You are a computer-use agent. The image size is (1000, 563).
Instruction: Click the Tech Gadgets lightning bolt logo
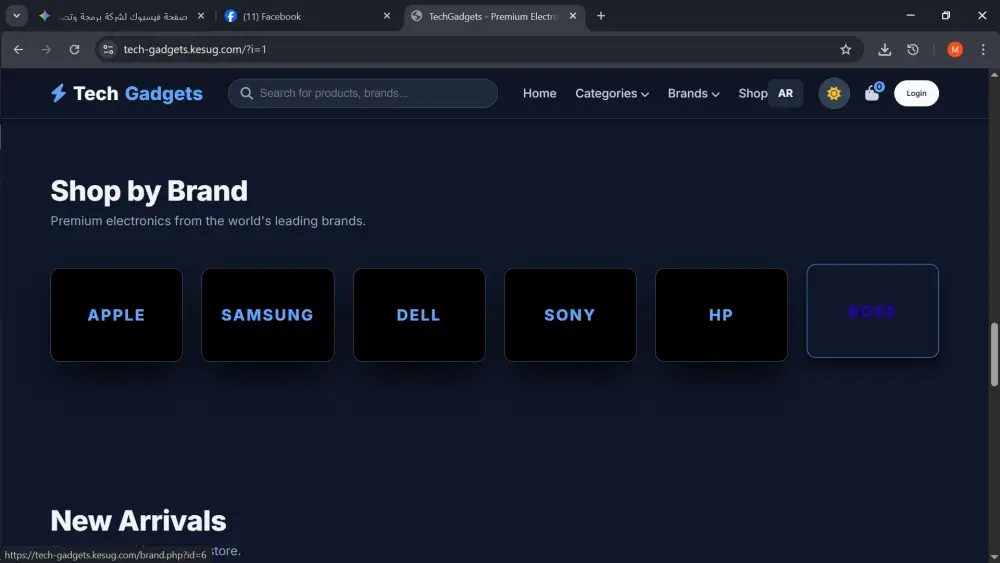[x=58, y=93]
